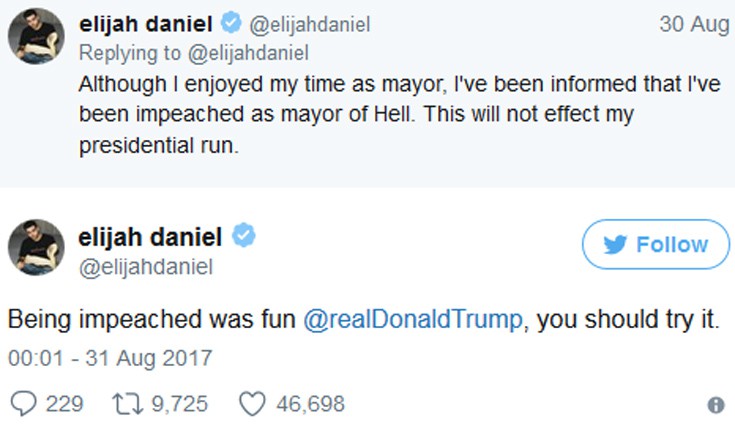Click the verified badge in the top tweet
This screenshot has width=735, height=424.
click(232, 25)
